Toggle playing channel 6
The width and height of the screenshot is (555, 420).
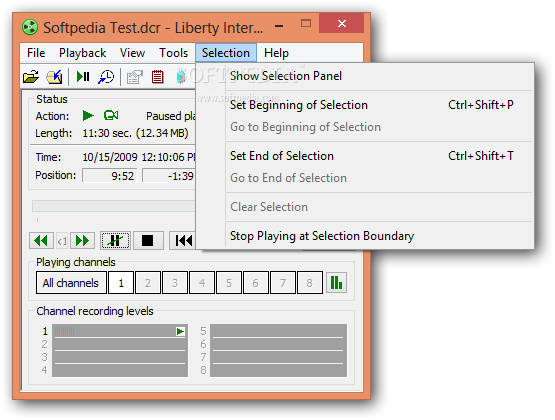click(x=256, y=283)
